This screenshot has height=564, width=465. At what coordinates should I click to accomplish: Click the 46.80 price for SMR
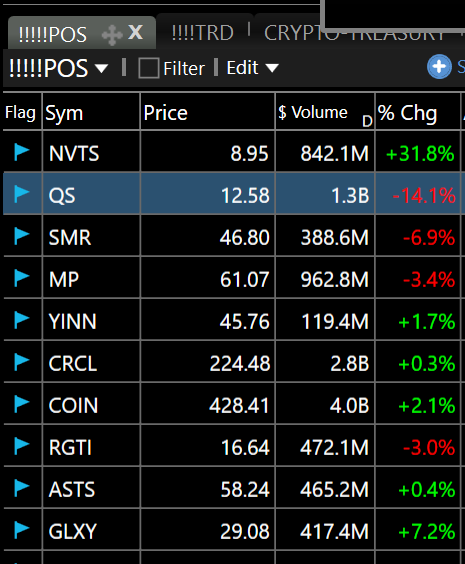245,238
